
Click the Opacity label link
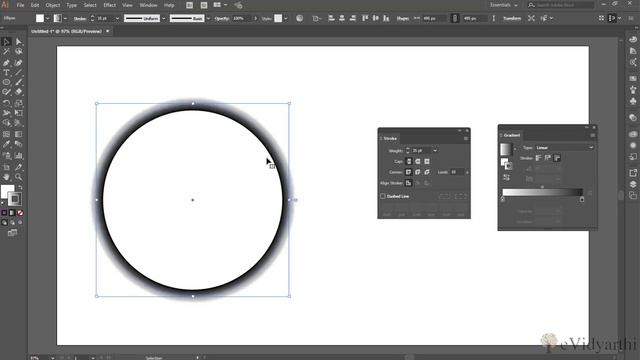click(222, 18)
